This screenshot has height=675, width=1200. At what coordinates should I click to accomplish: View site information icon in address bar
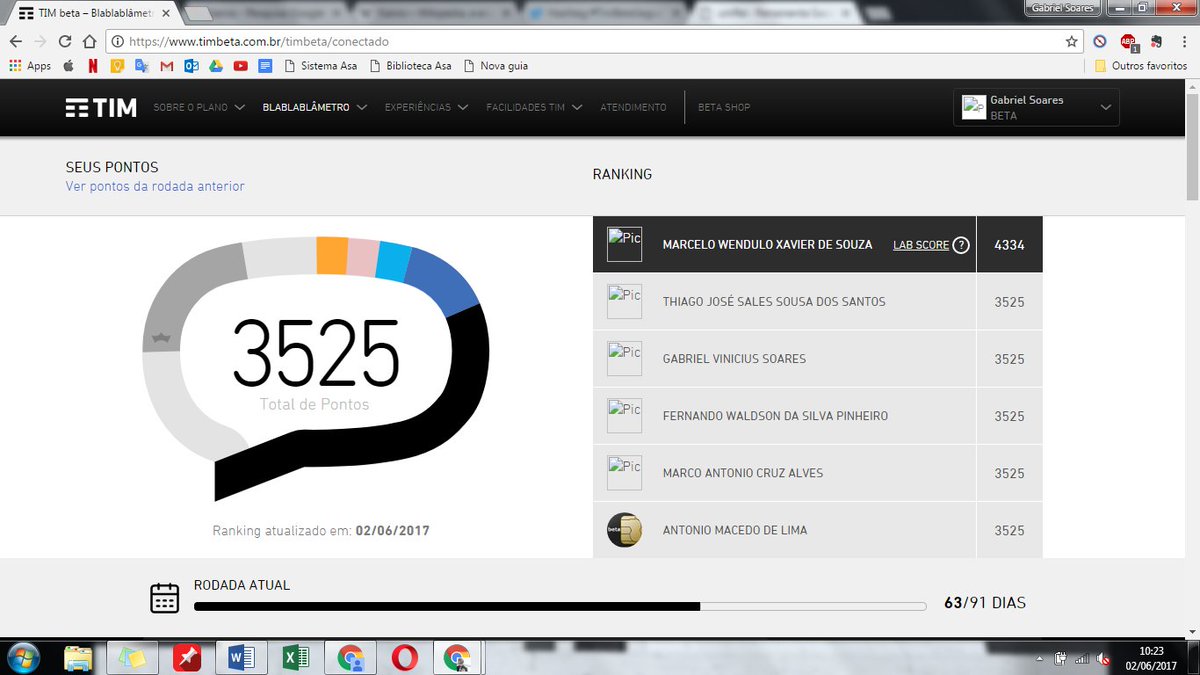(118, 42)
